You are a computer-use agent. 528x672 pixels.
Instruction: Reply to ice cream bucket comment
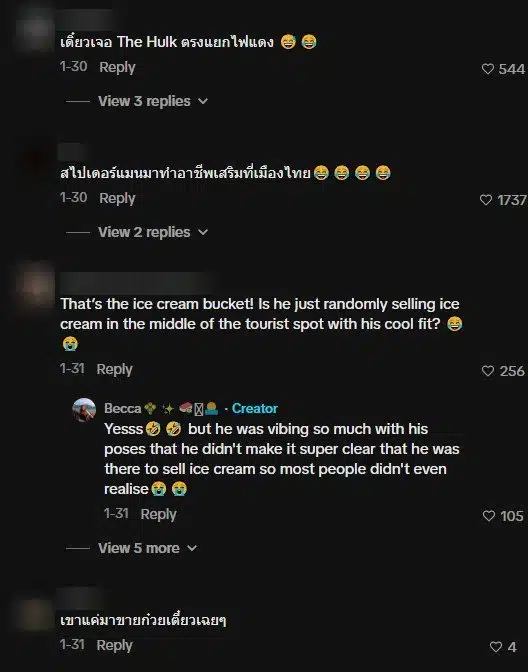114,369
